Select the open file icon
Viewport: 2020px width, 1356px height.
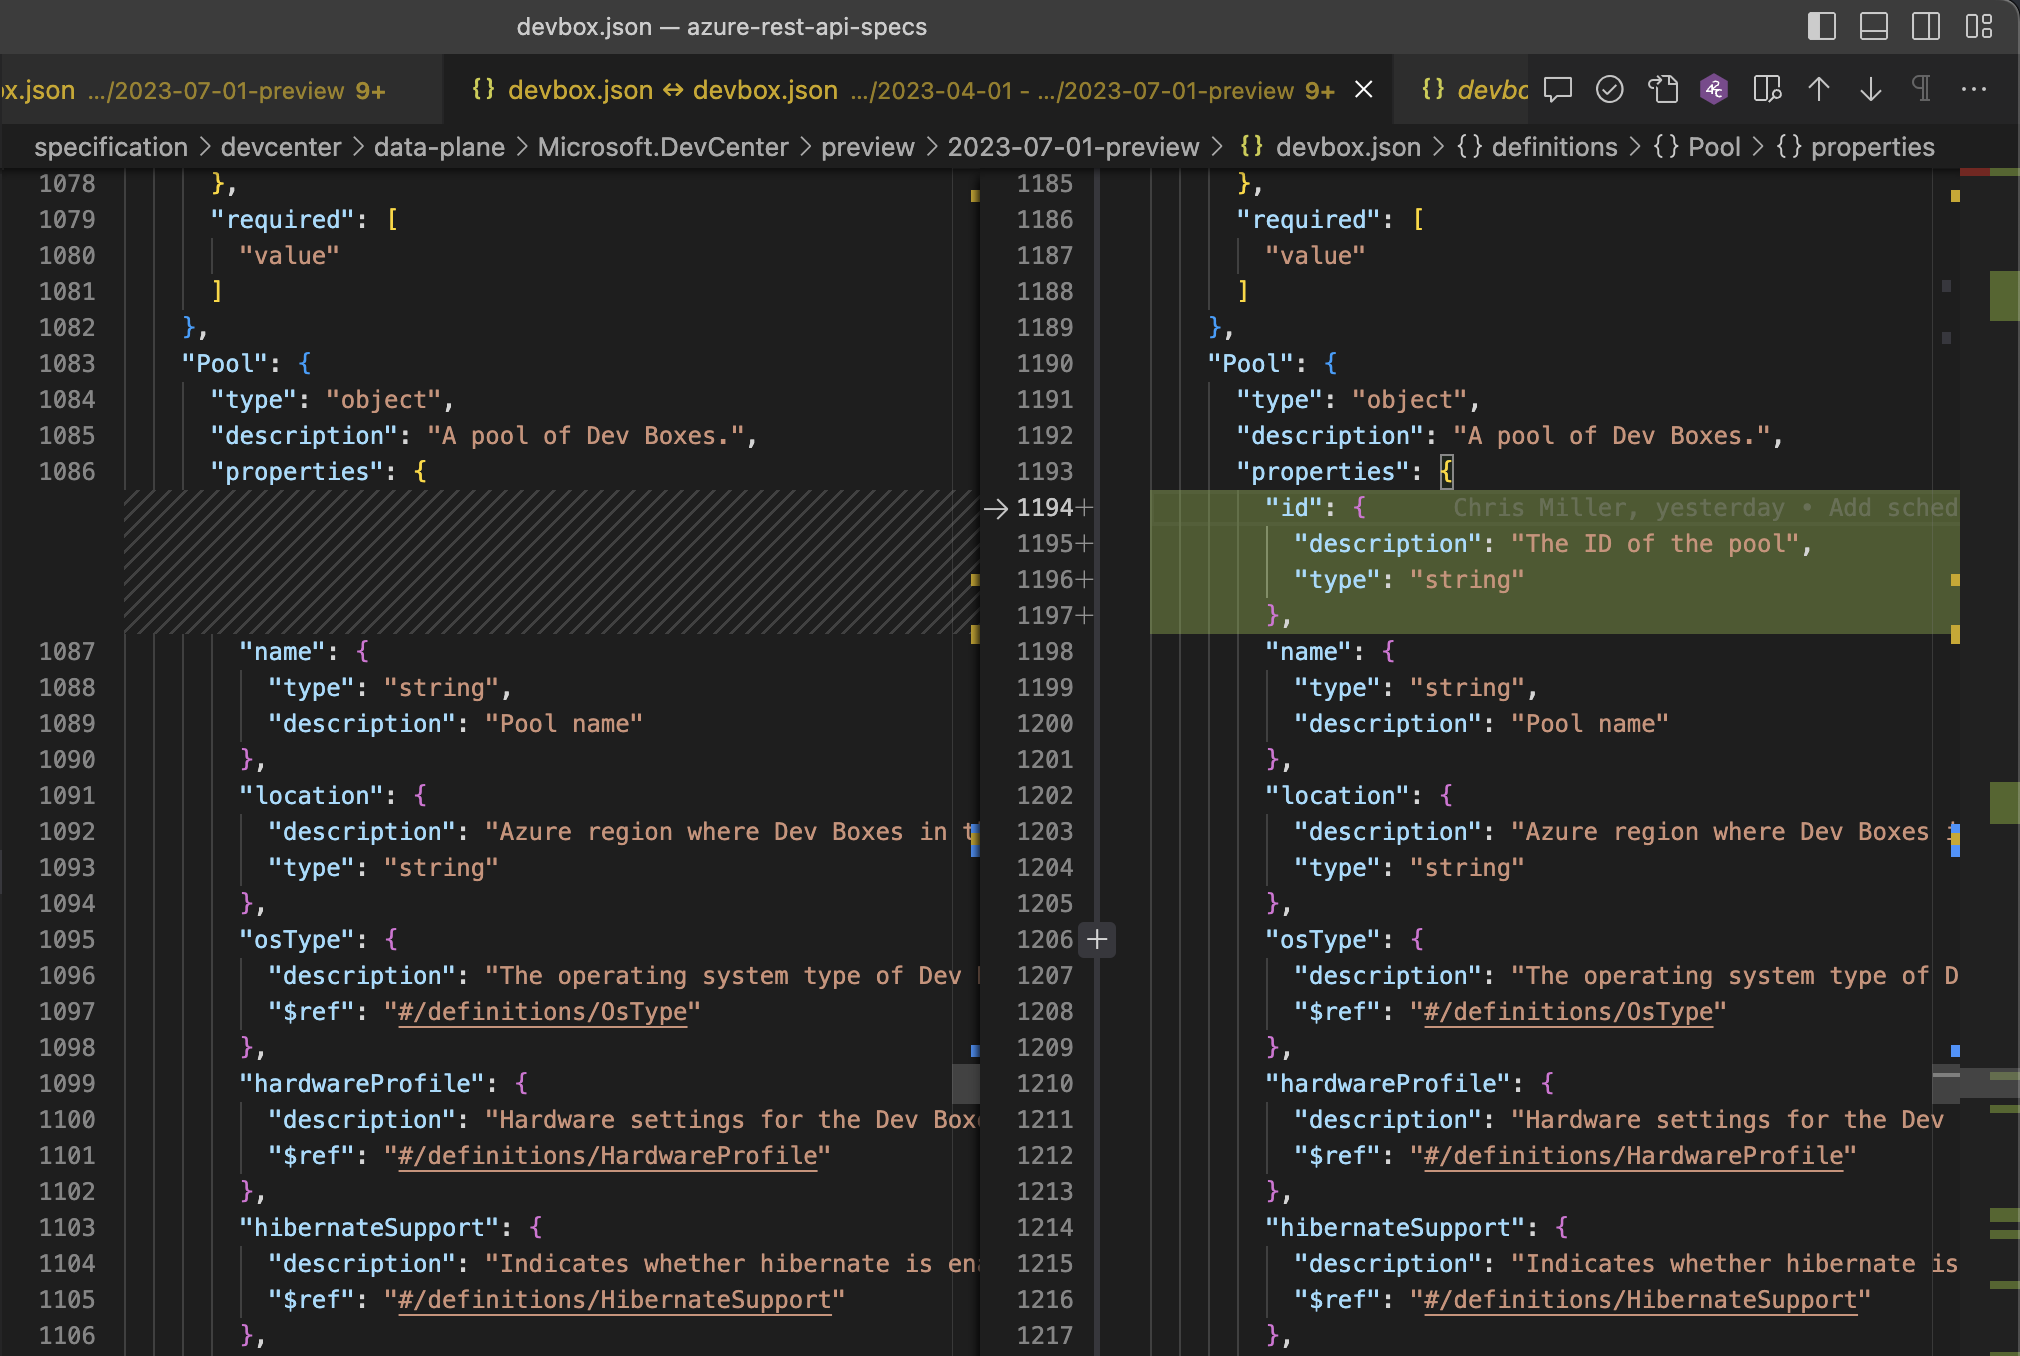coord(1663,89)
